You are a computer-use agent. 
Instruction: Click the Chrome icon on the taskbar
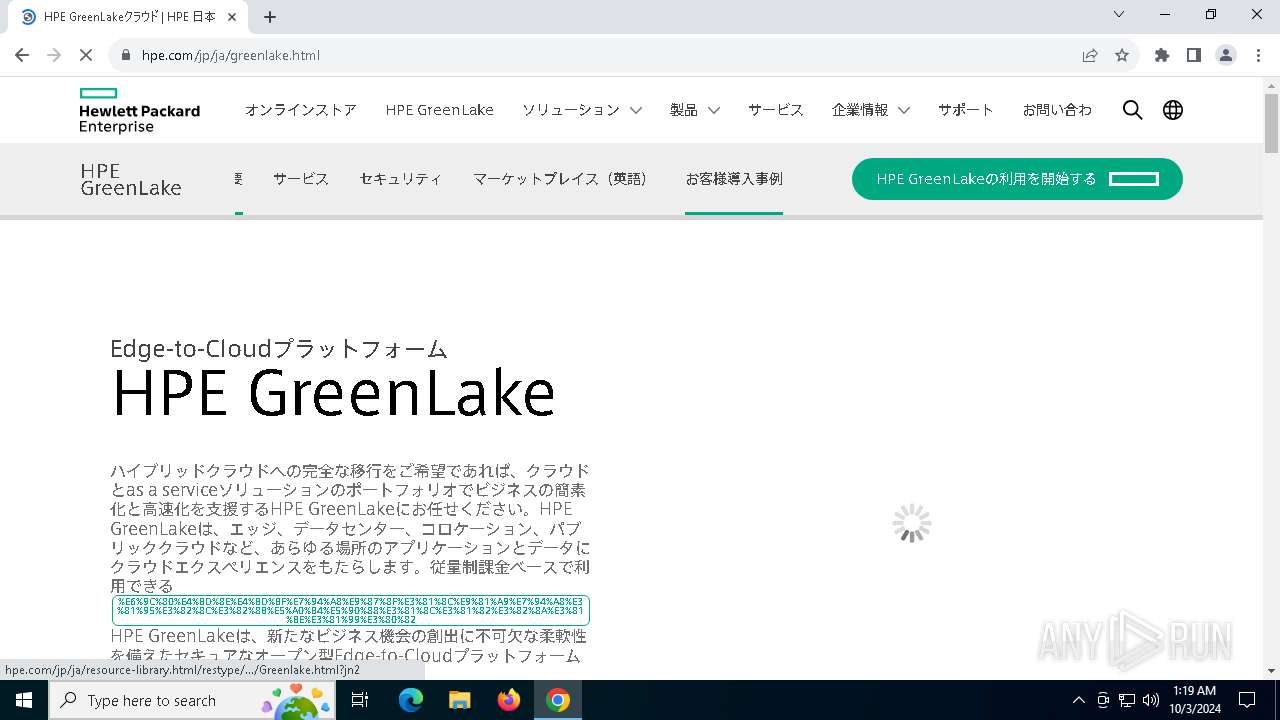click(x=558, y=700)
